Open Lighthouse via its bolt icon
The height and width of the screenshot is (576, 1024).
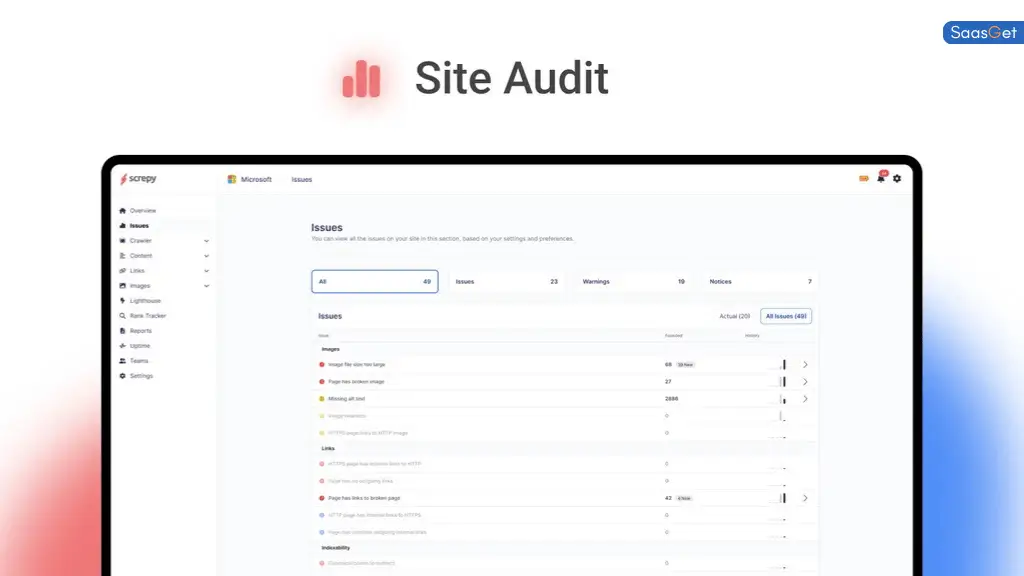(x=122, y=300)
